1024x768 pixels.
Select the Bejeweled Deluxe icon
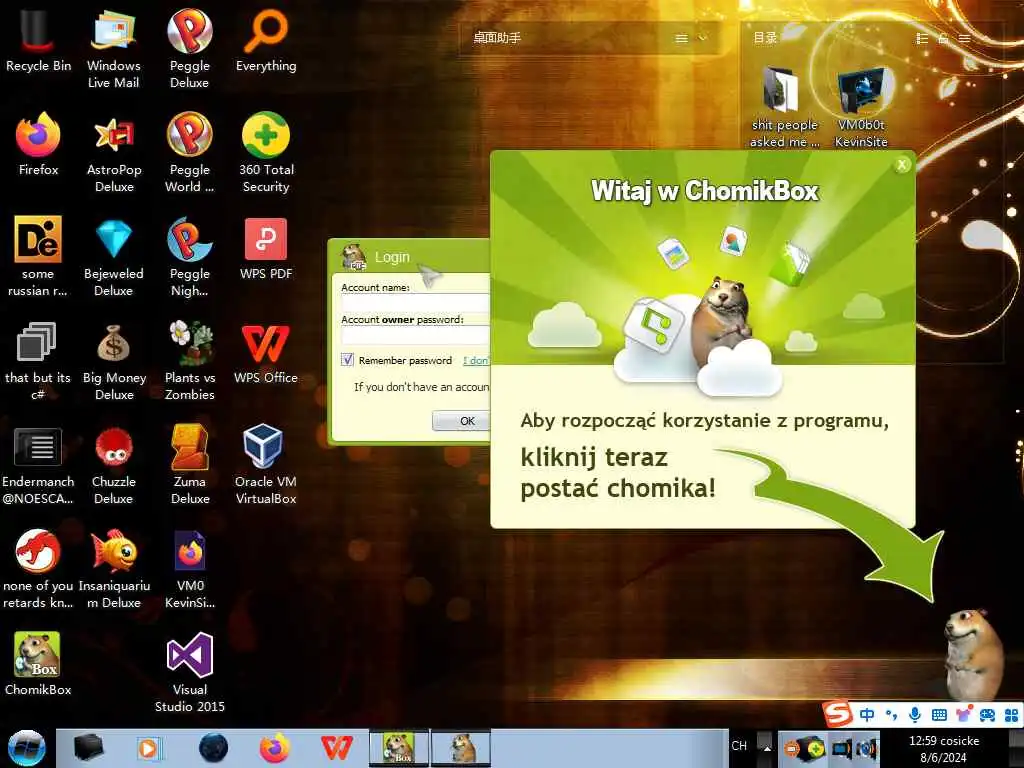(x=114, y=256)
